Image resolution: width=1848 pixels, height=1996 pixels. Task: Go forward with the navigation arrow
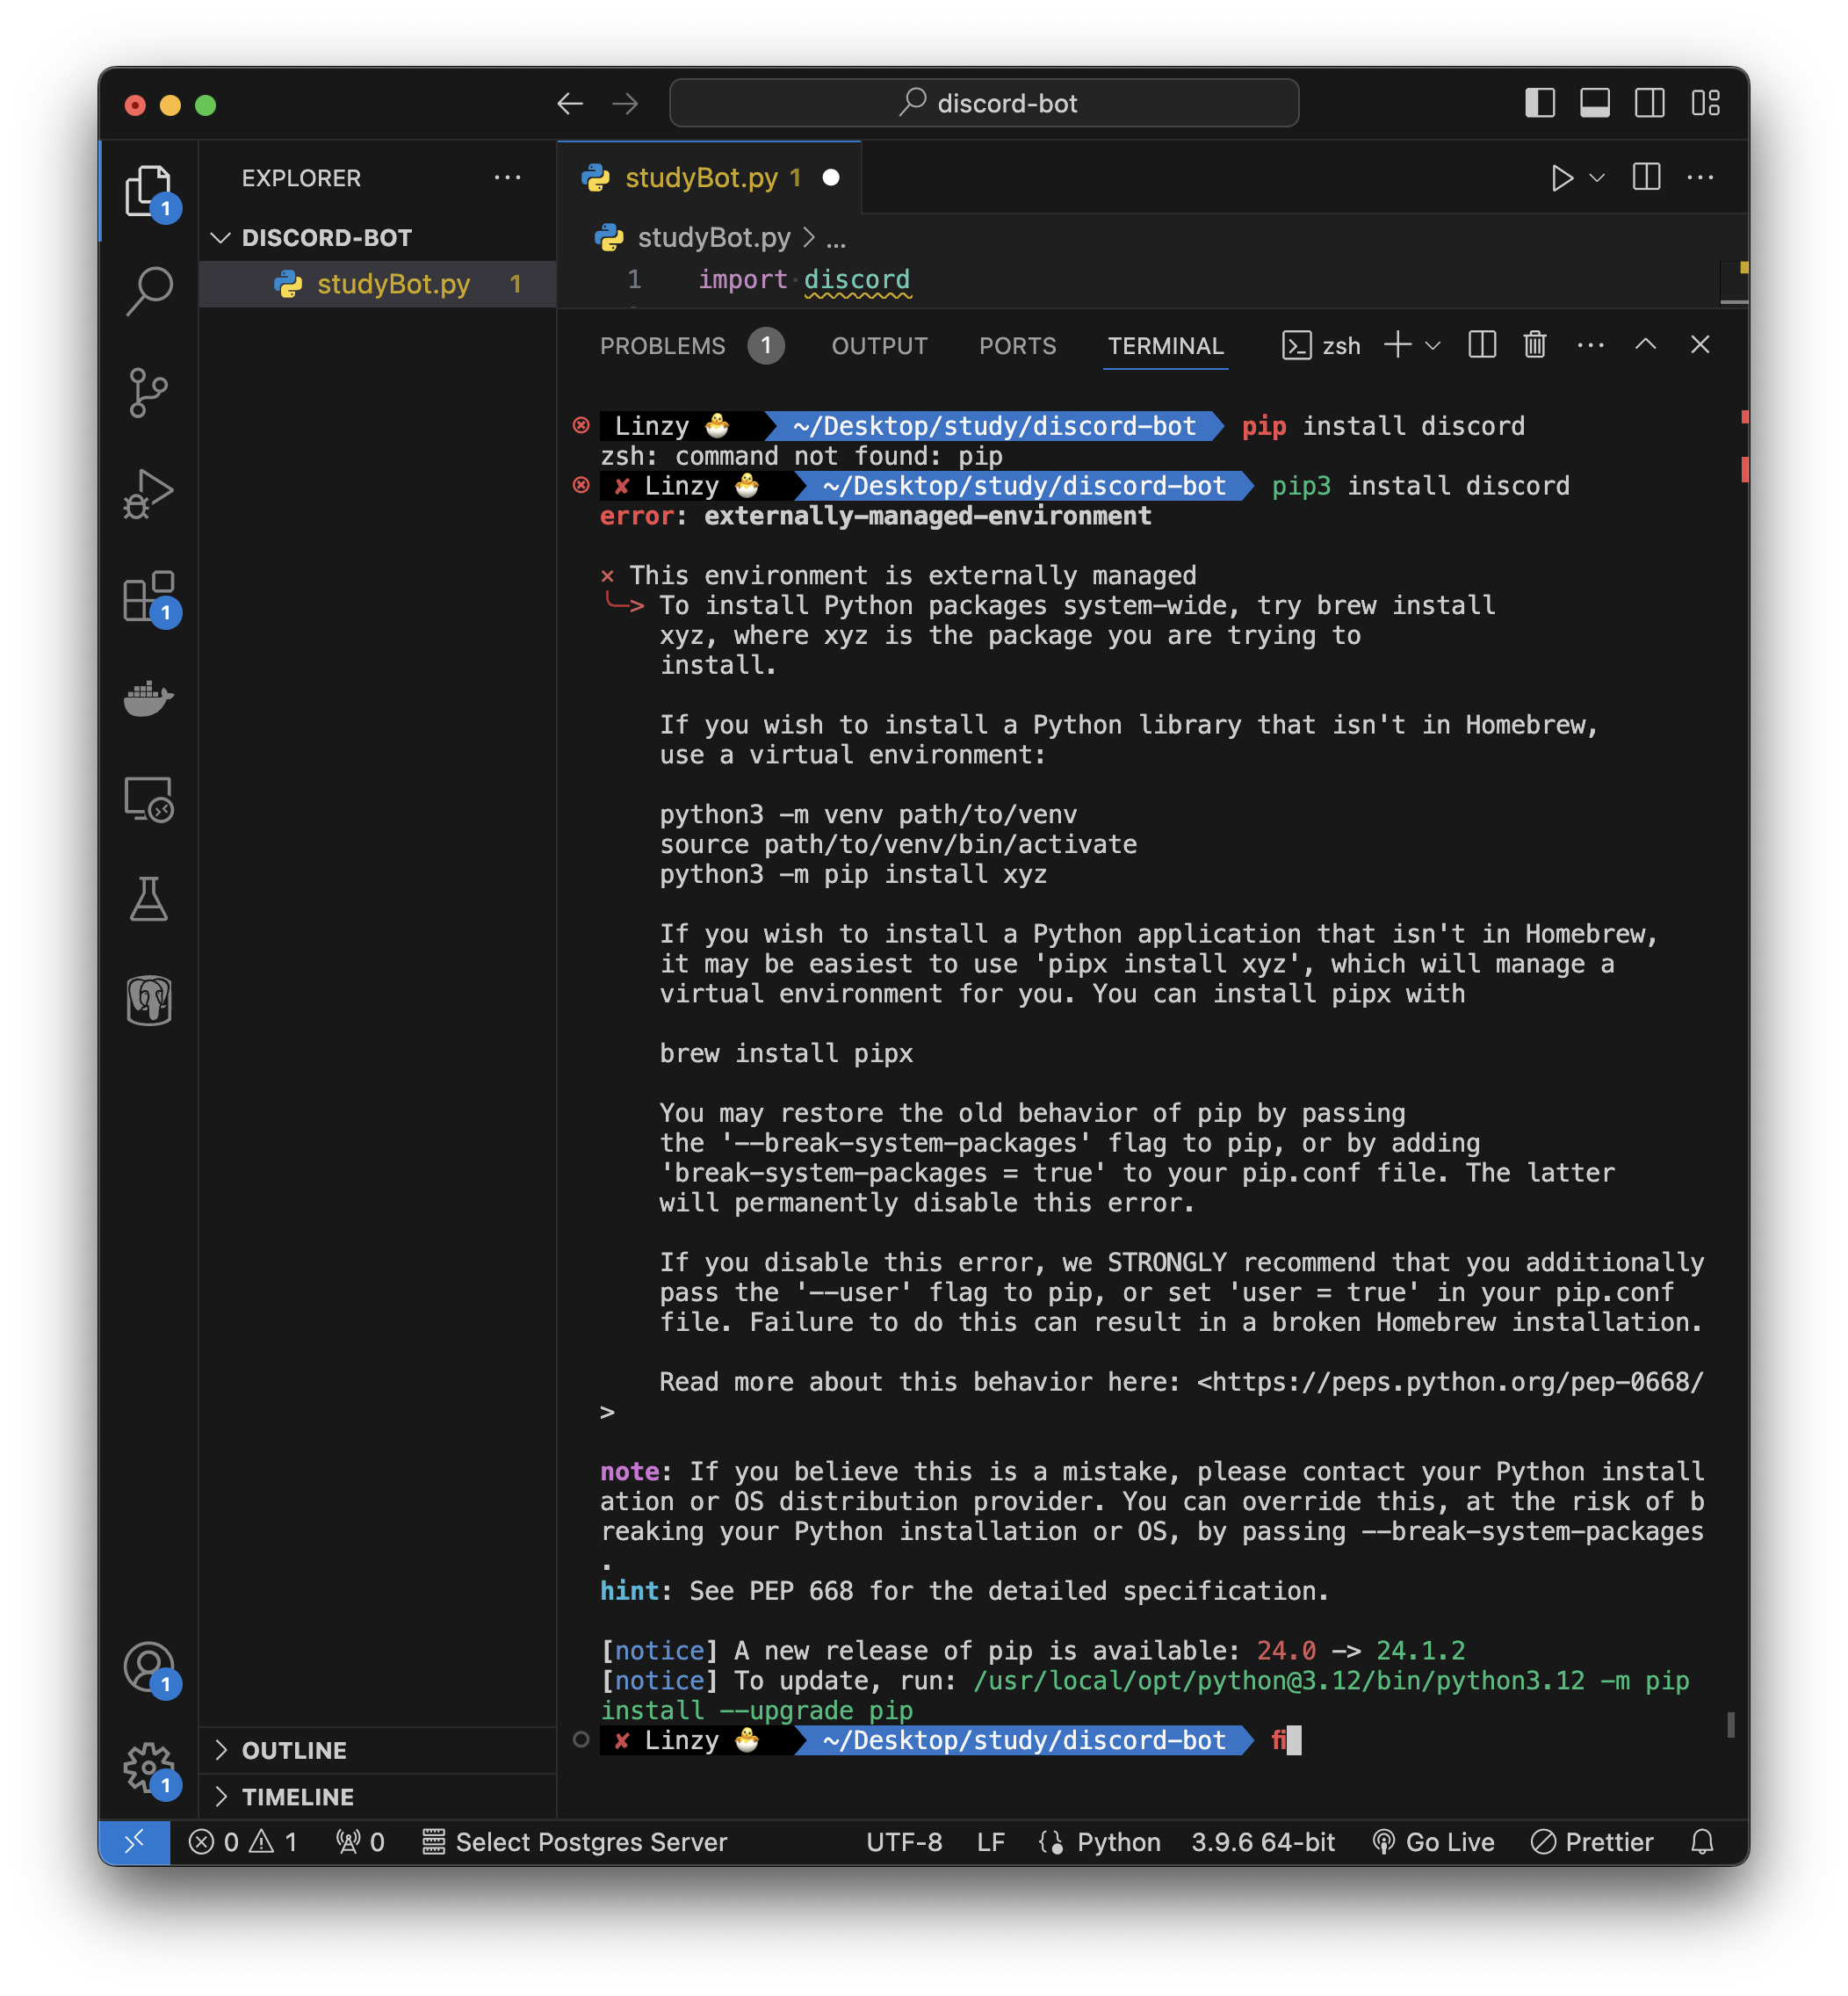point(625,103)
